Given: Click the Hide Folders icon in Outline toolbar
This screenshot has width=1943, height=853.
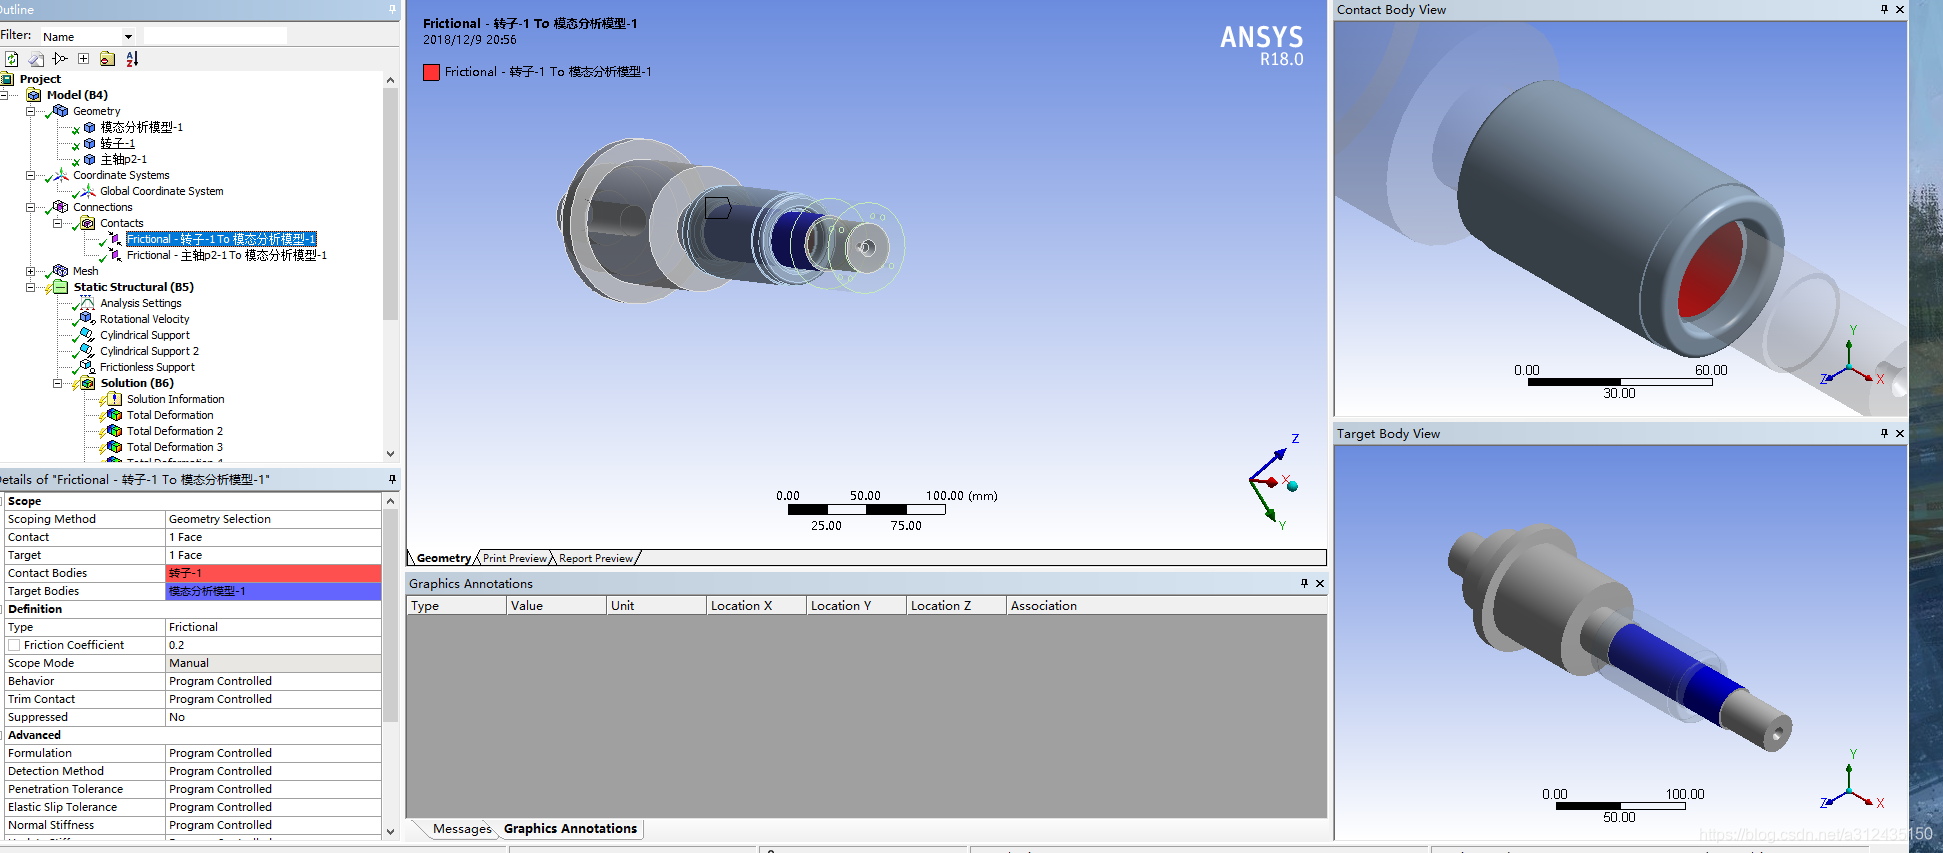Looking at the screenshot, I should [x=107, y=59].
